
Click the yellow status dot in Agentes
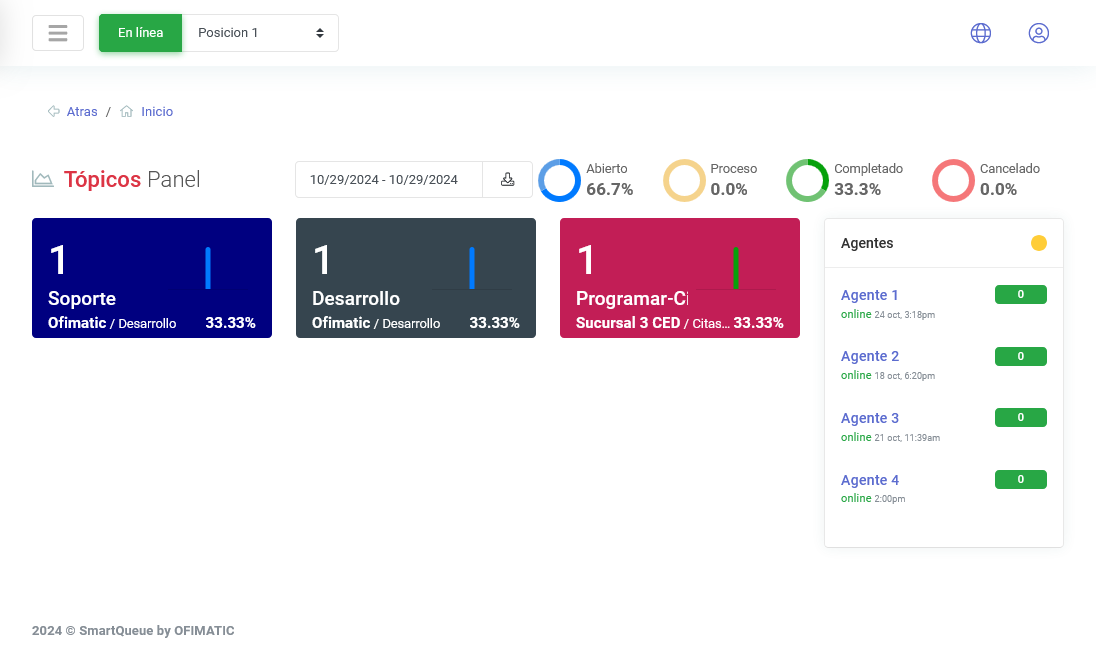1039,243
